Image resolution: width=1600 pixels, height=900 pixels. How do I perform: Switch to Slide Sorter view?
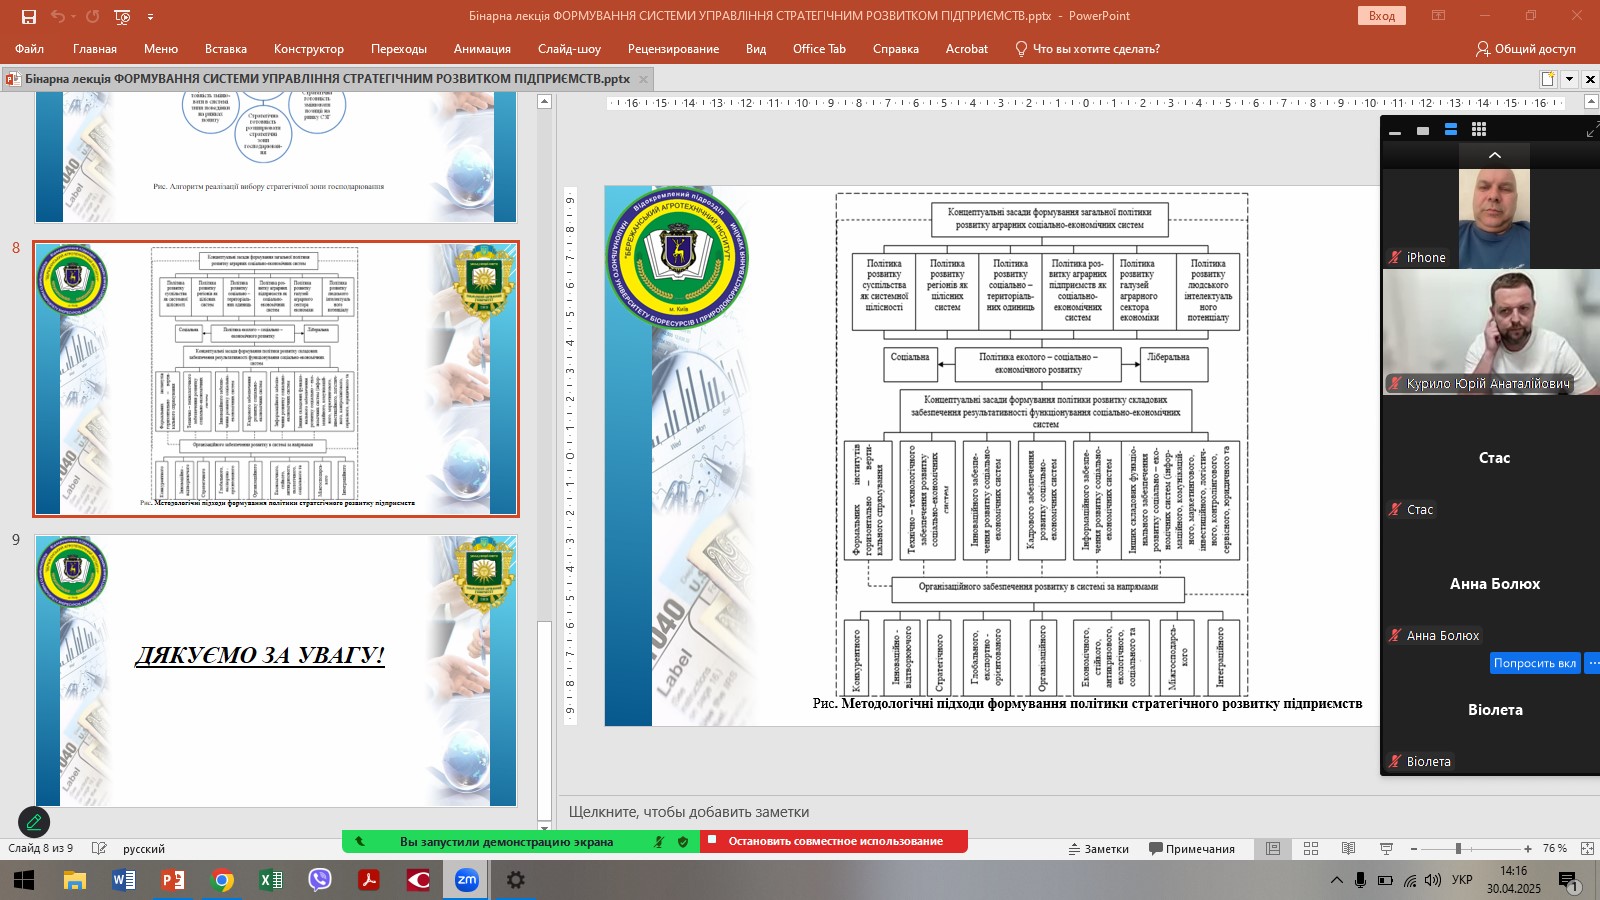point(1311,848)
